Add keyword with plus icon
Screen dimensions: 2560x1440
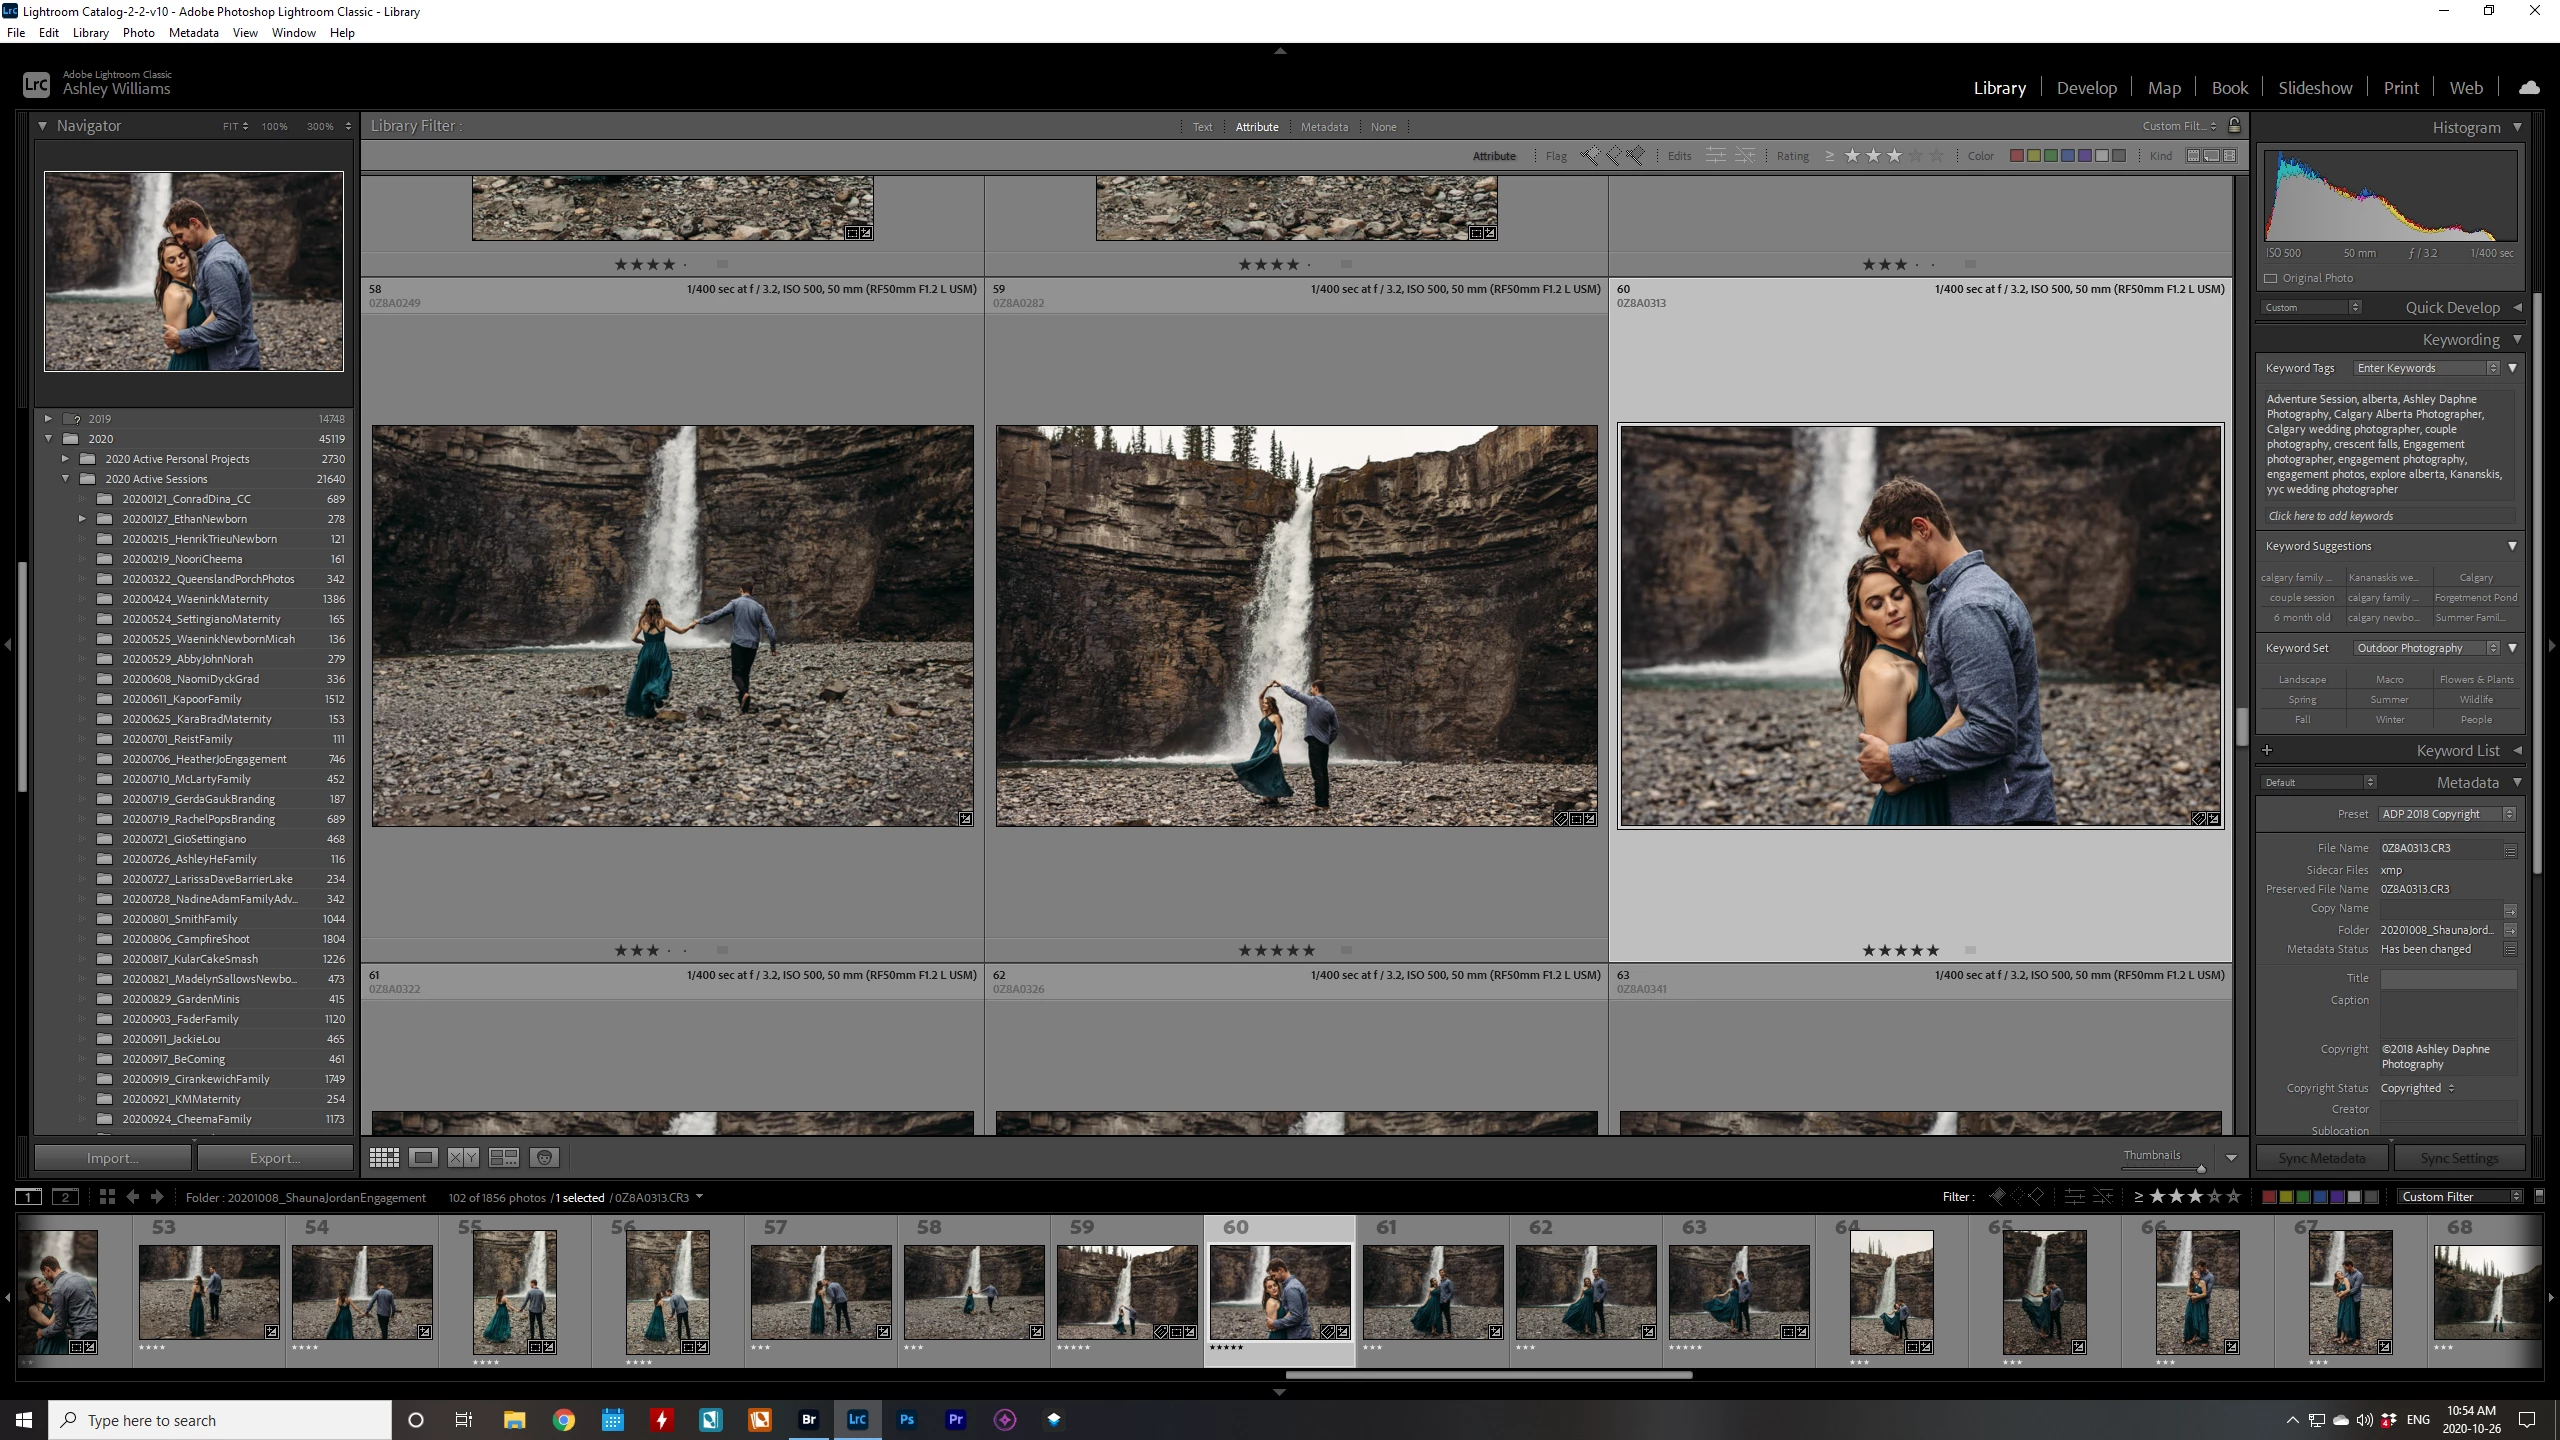coord(2267,750)
